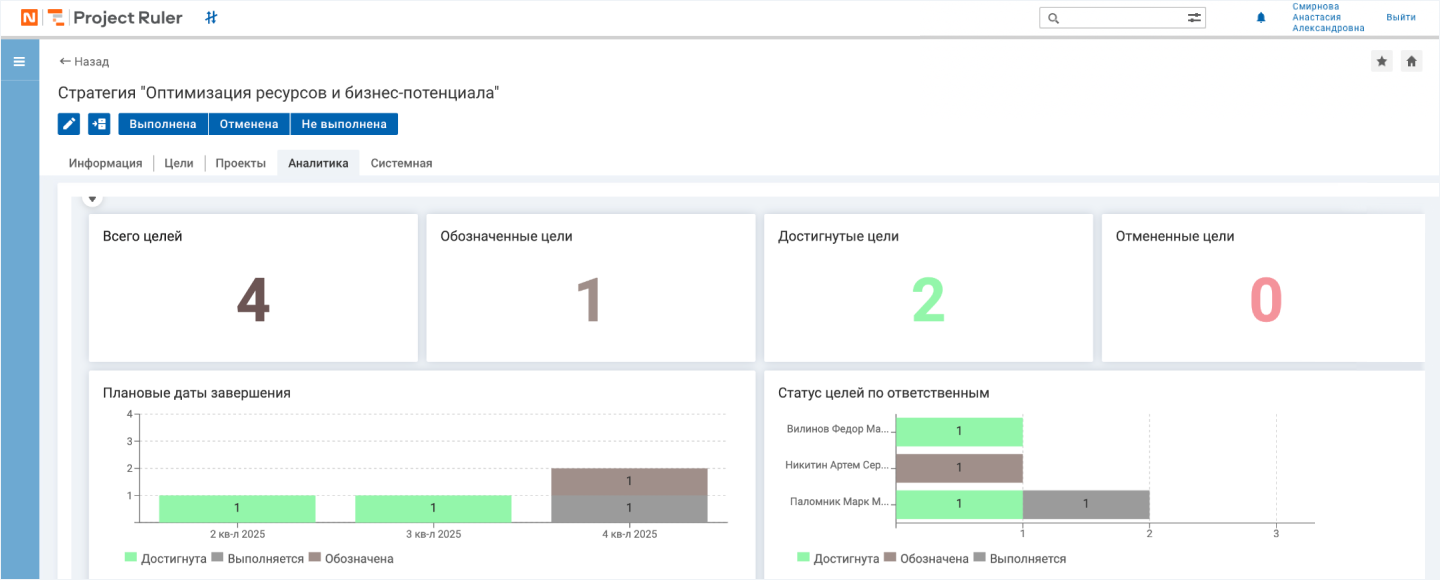1440x580 pixels.
Task: Open search filter settings sliders icon
Action: point(1194,18)
